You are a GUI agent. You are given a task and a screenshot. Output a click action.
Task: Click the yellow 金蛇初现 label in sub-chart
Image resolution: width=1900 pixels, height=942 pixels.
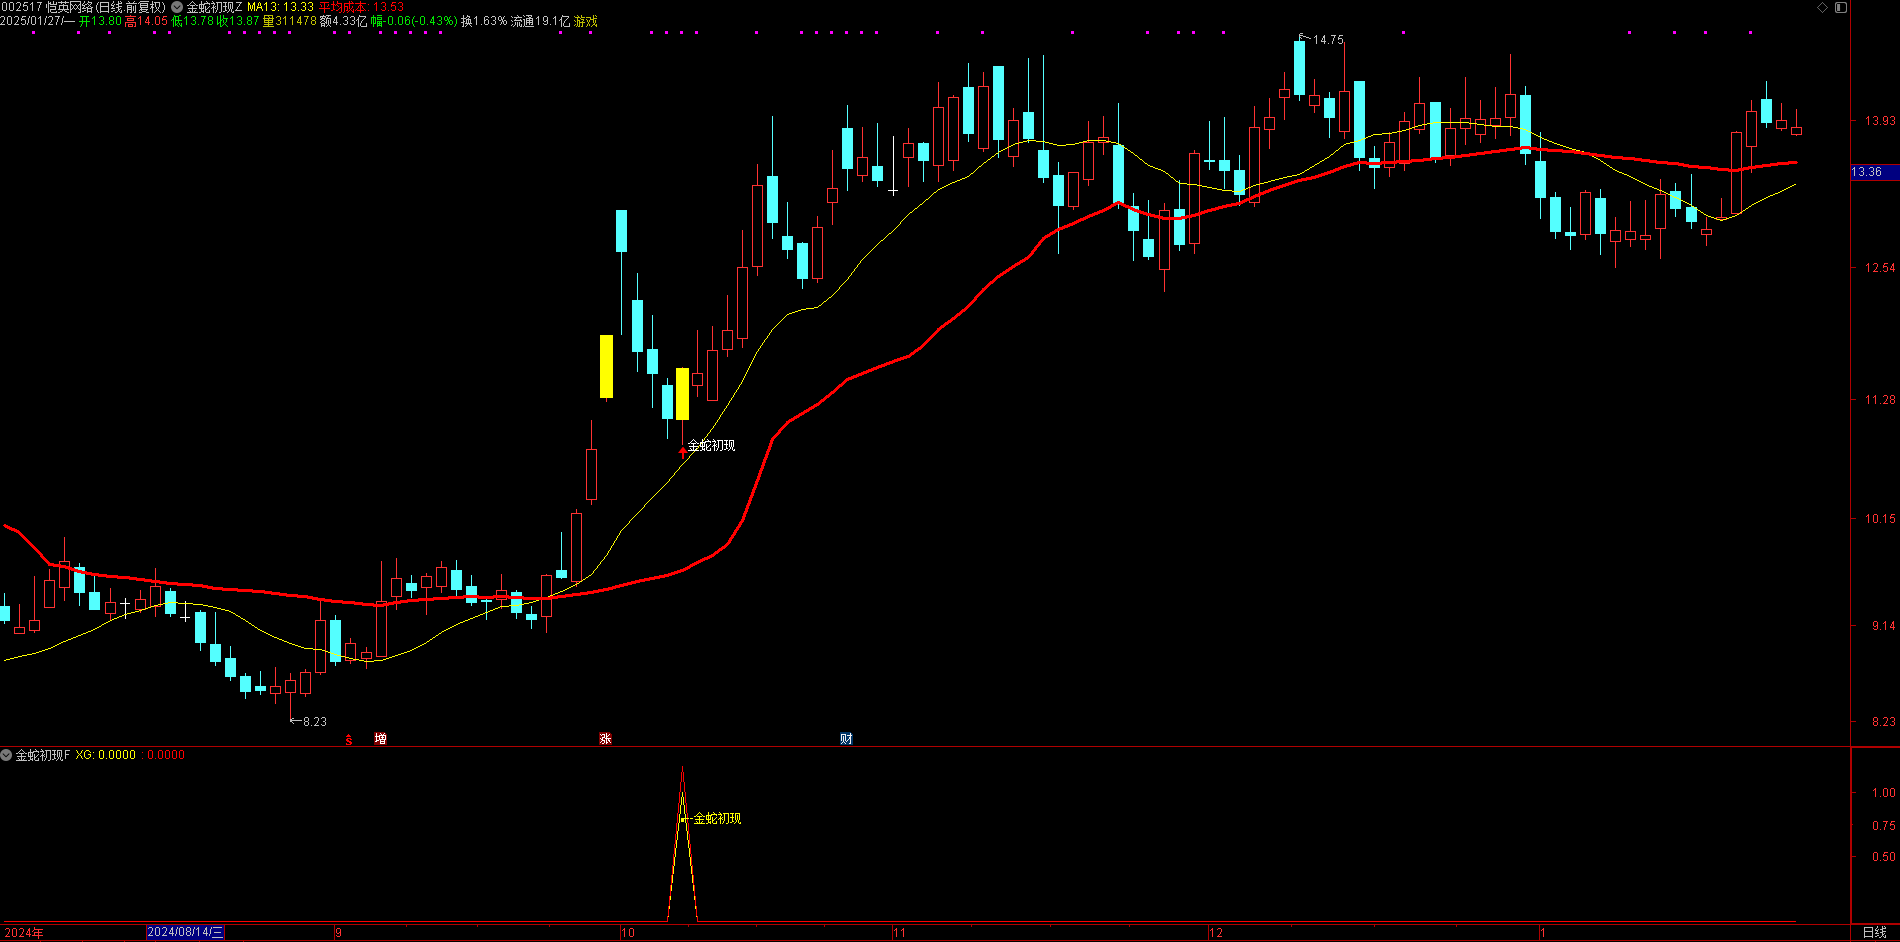tap(717, 818)
